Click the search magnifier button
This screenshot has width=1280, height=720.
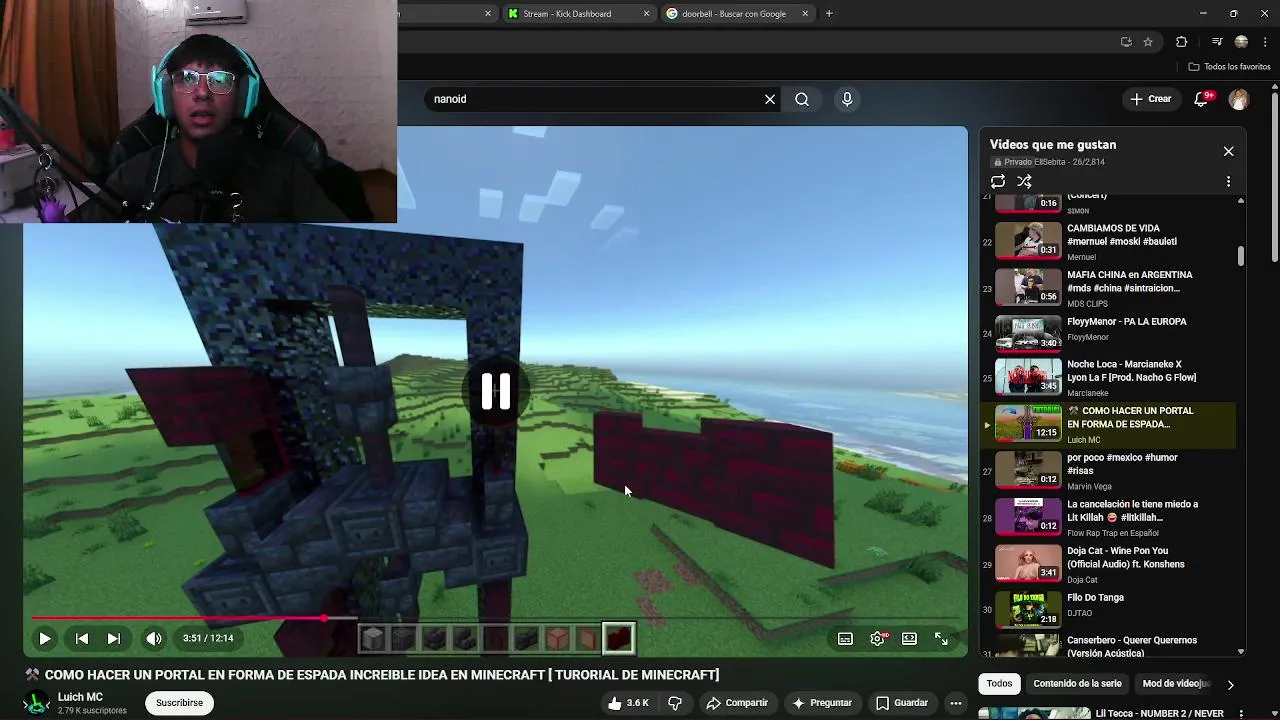[802, 99]
